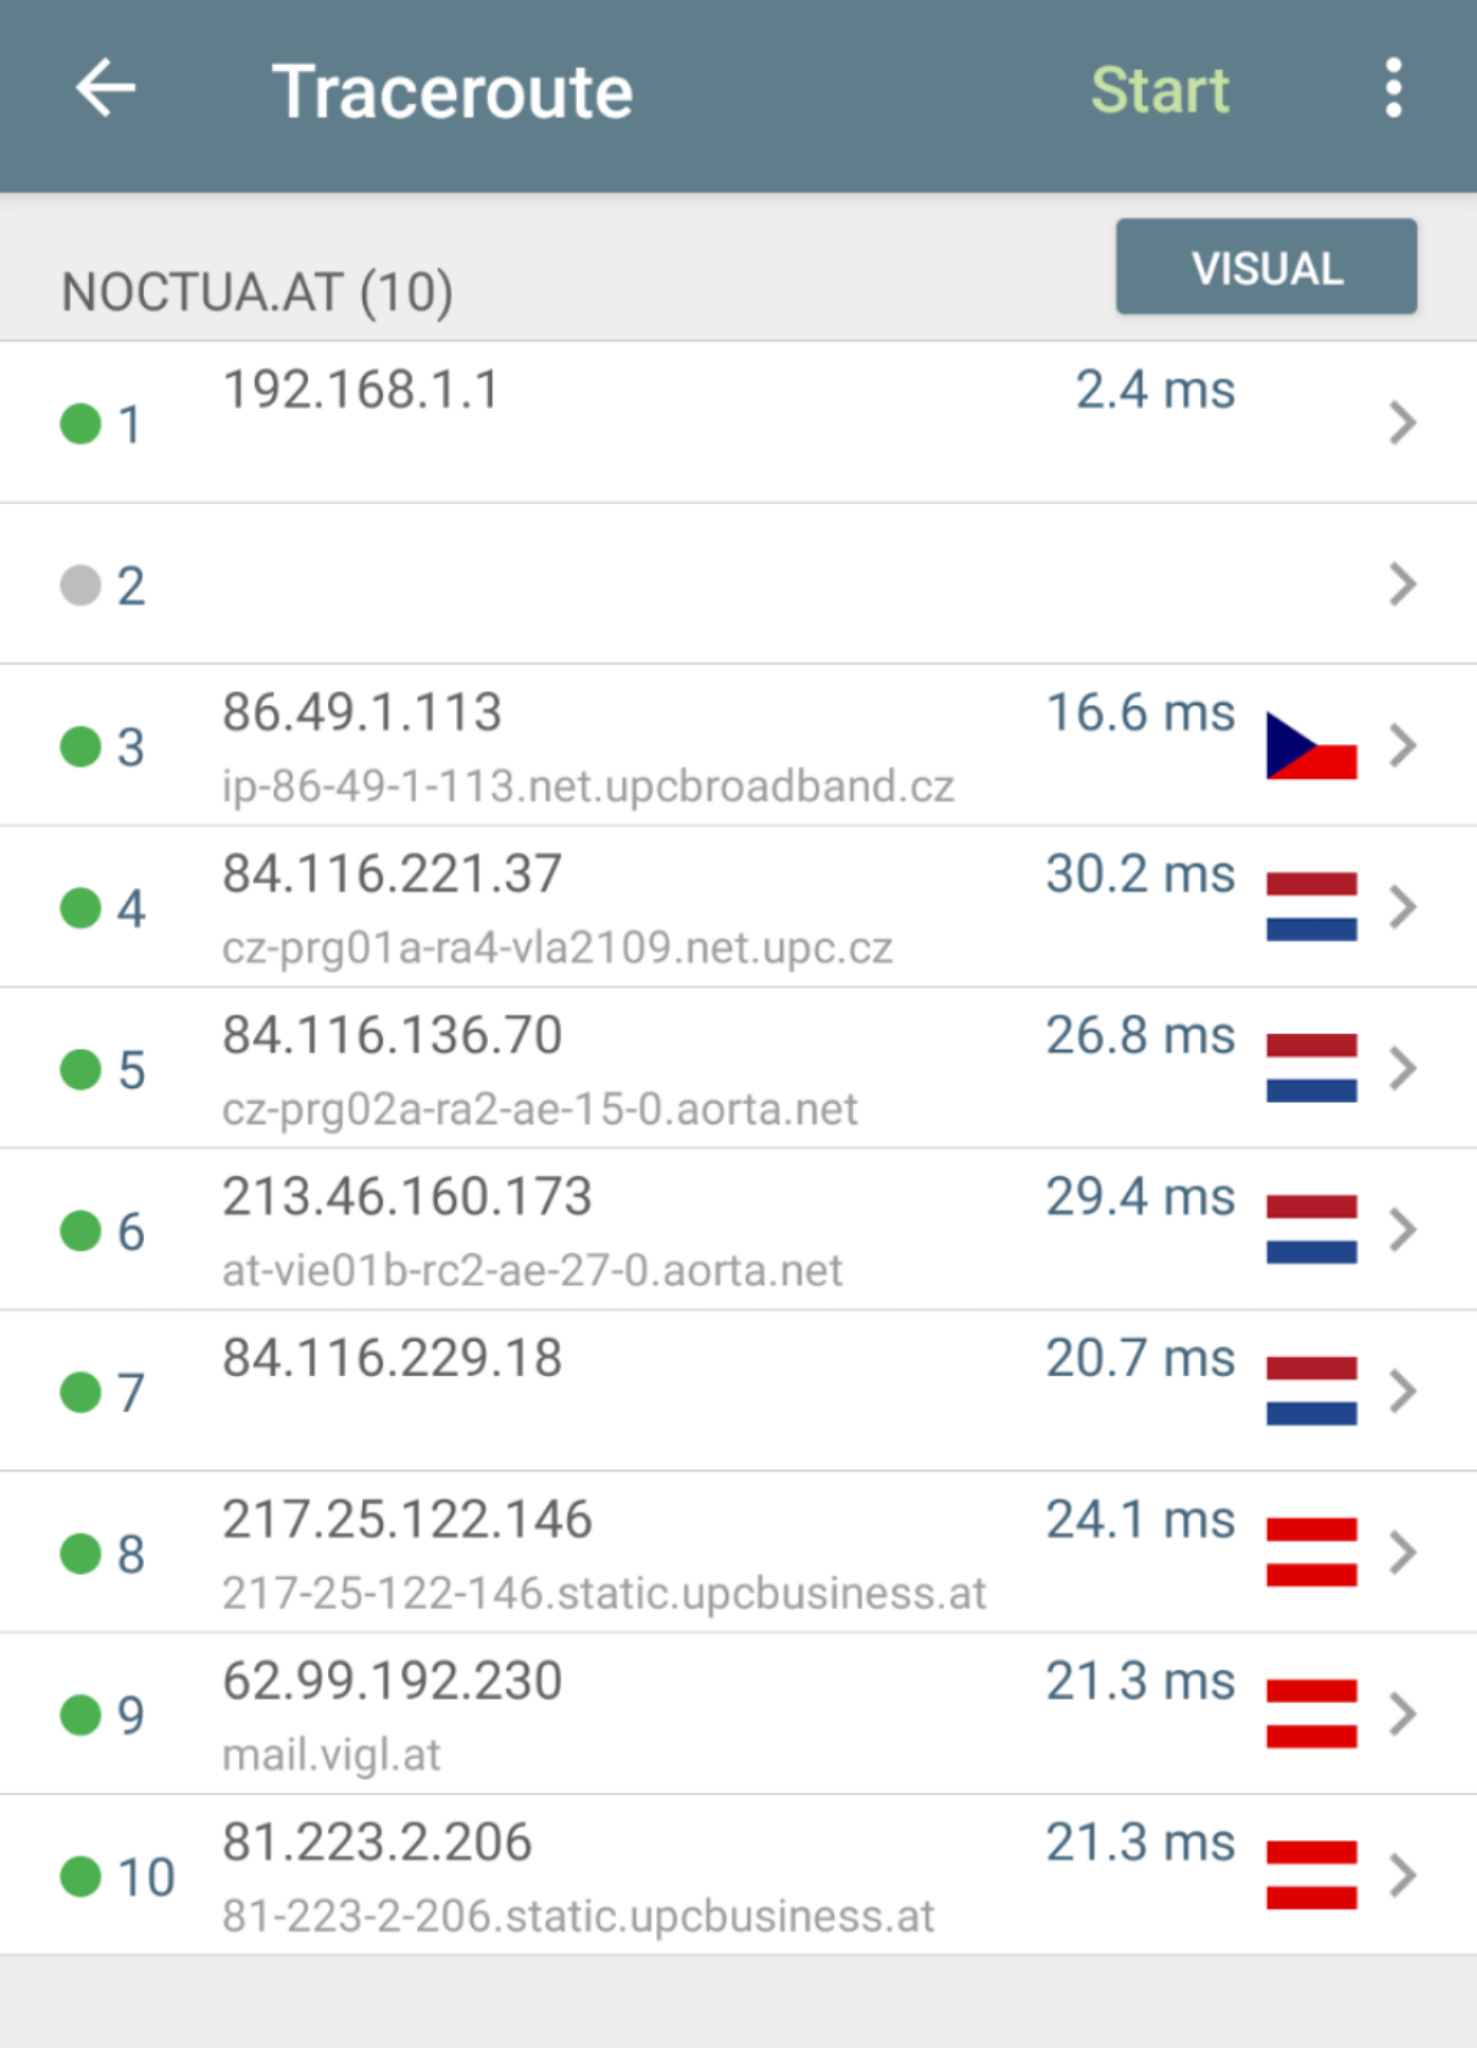Expand the chevron for empty hop 2
1477x2048 pixels.
pyautogui.click(x=1403, y=585)
